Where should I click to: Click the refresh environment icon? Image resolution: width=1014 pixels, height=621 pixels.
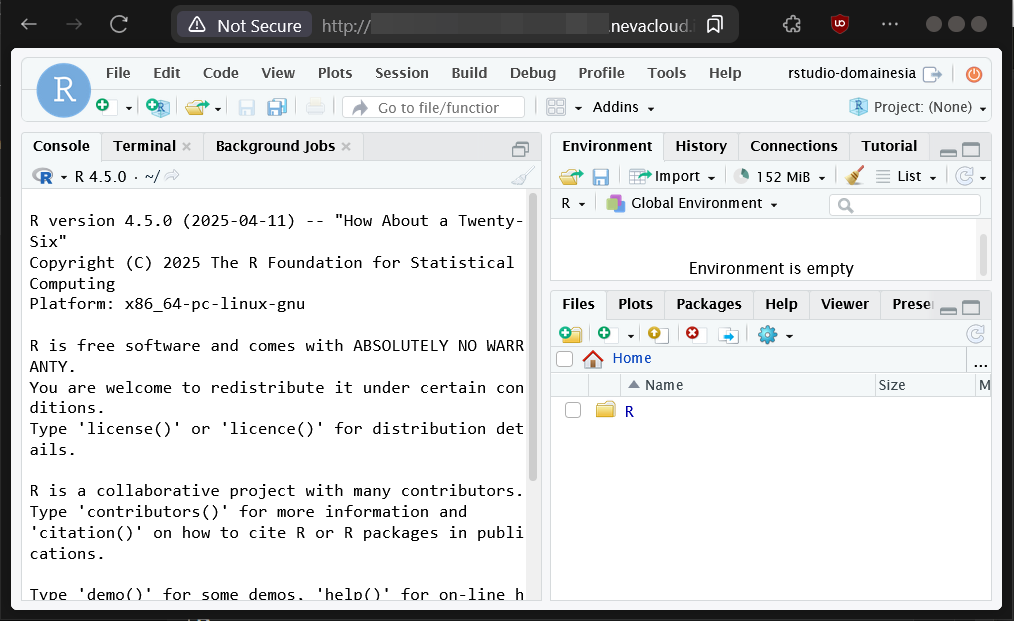(964, 176)
